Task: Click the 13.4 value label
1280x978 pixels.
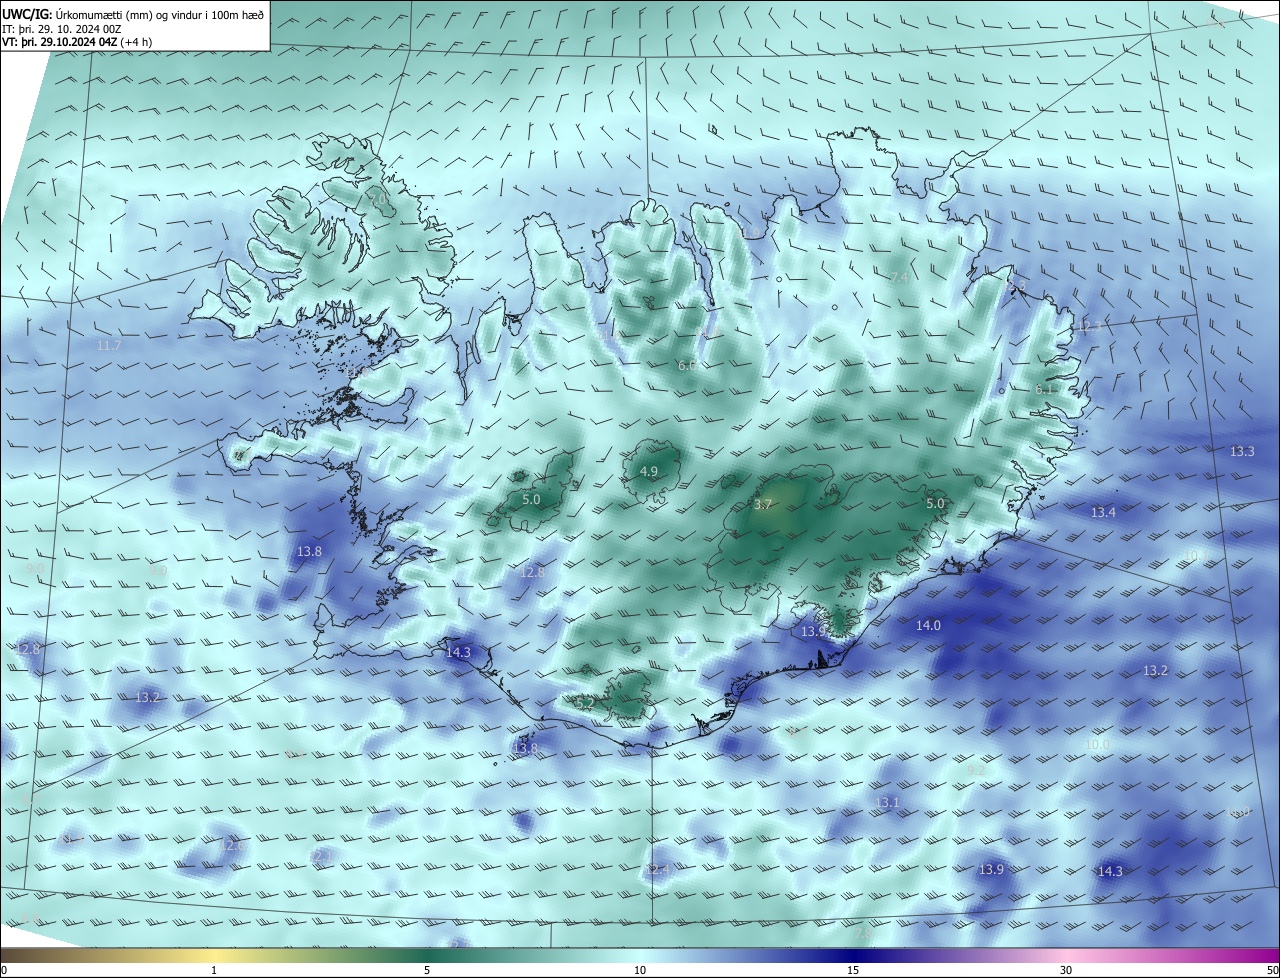Action: click(1103, 513)
